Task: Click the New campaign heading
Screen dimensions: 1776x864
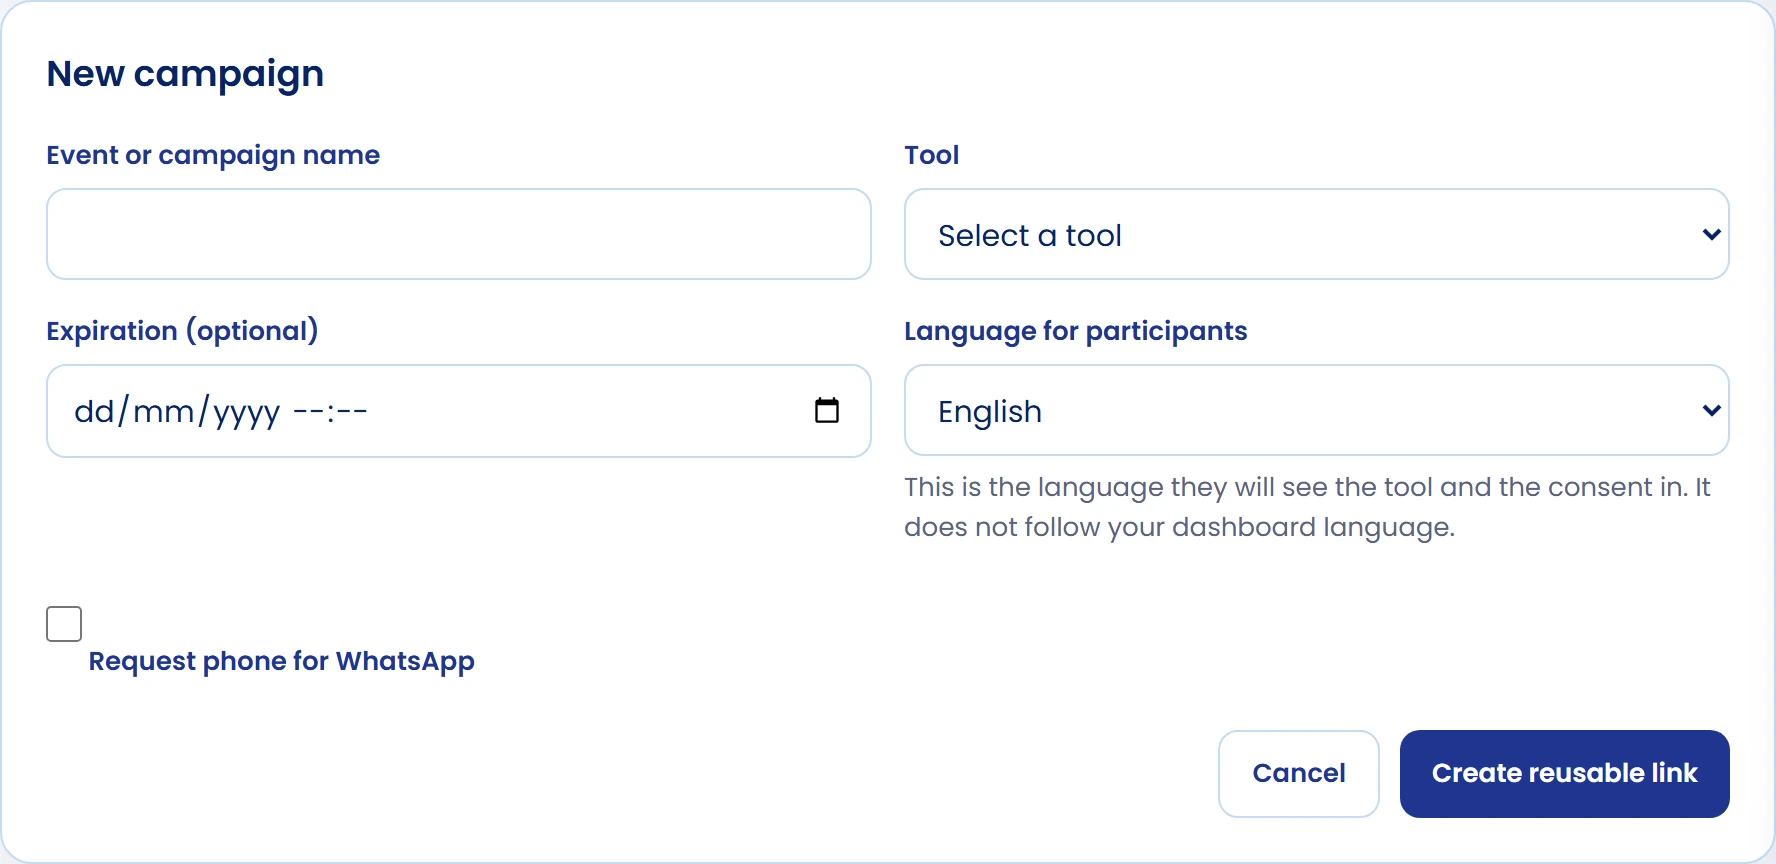Action: pos(185,74)
